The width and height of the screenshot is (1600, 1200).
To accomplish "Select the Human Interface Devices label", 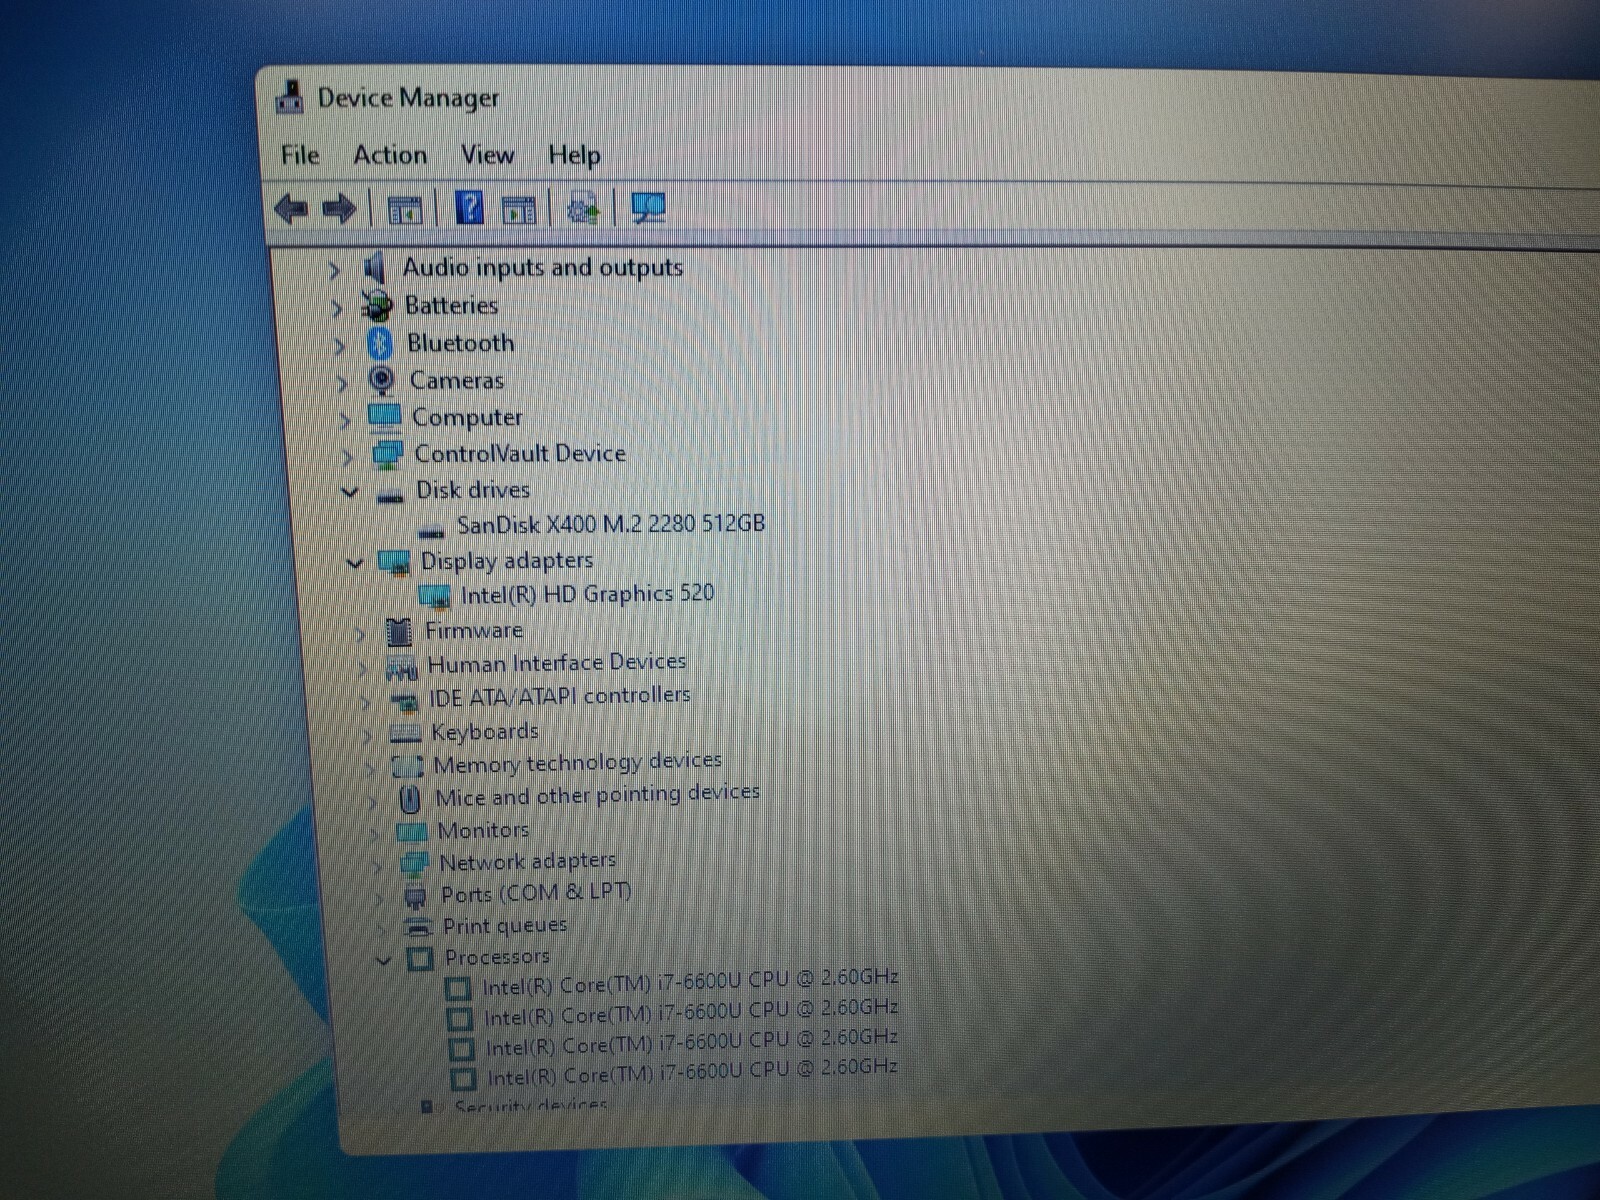I will (x=557, y=662).
